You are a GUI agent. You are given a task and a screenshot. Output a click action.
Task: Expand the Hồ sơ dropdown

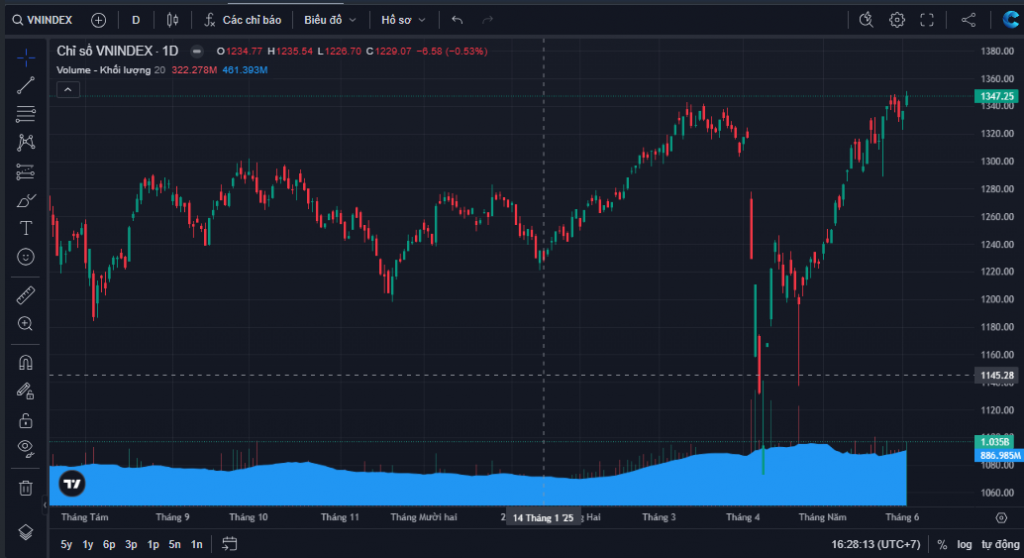403,20
